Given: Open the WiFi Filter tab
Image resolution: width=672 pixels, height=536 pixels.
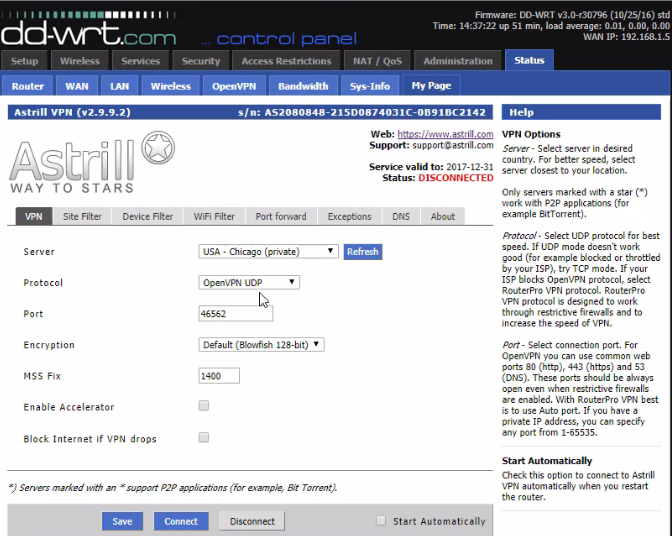Looking at the screenshot, I should (214, 216).
